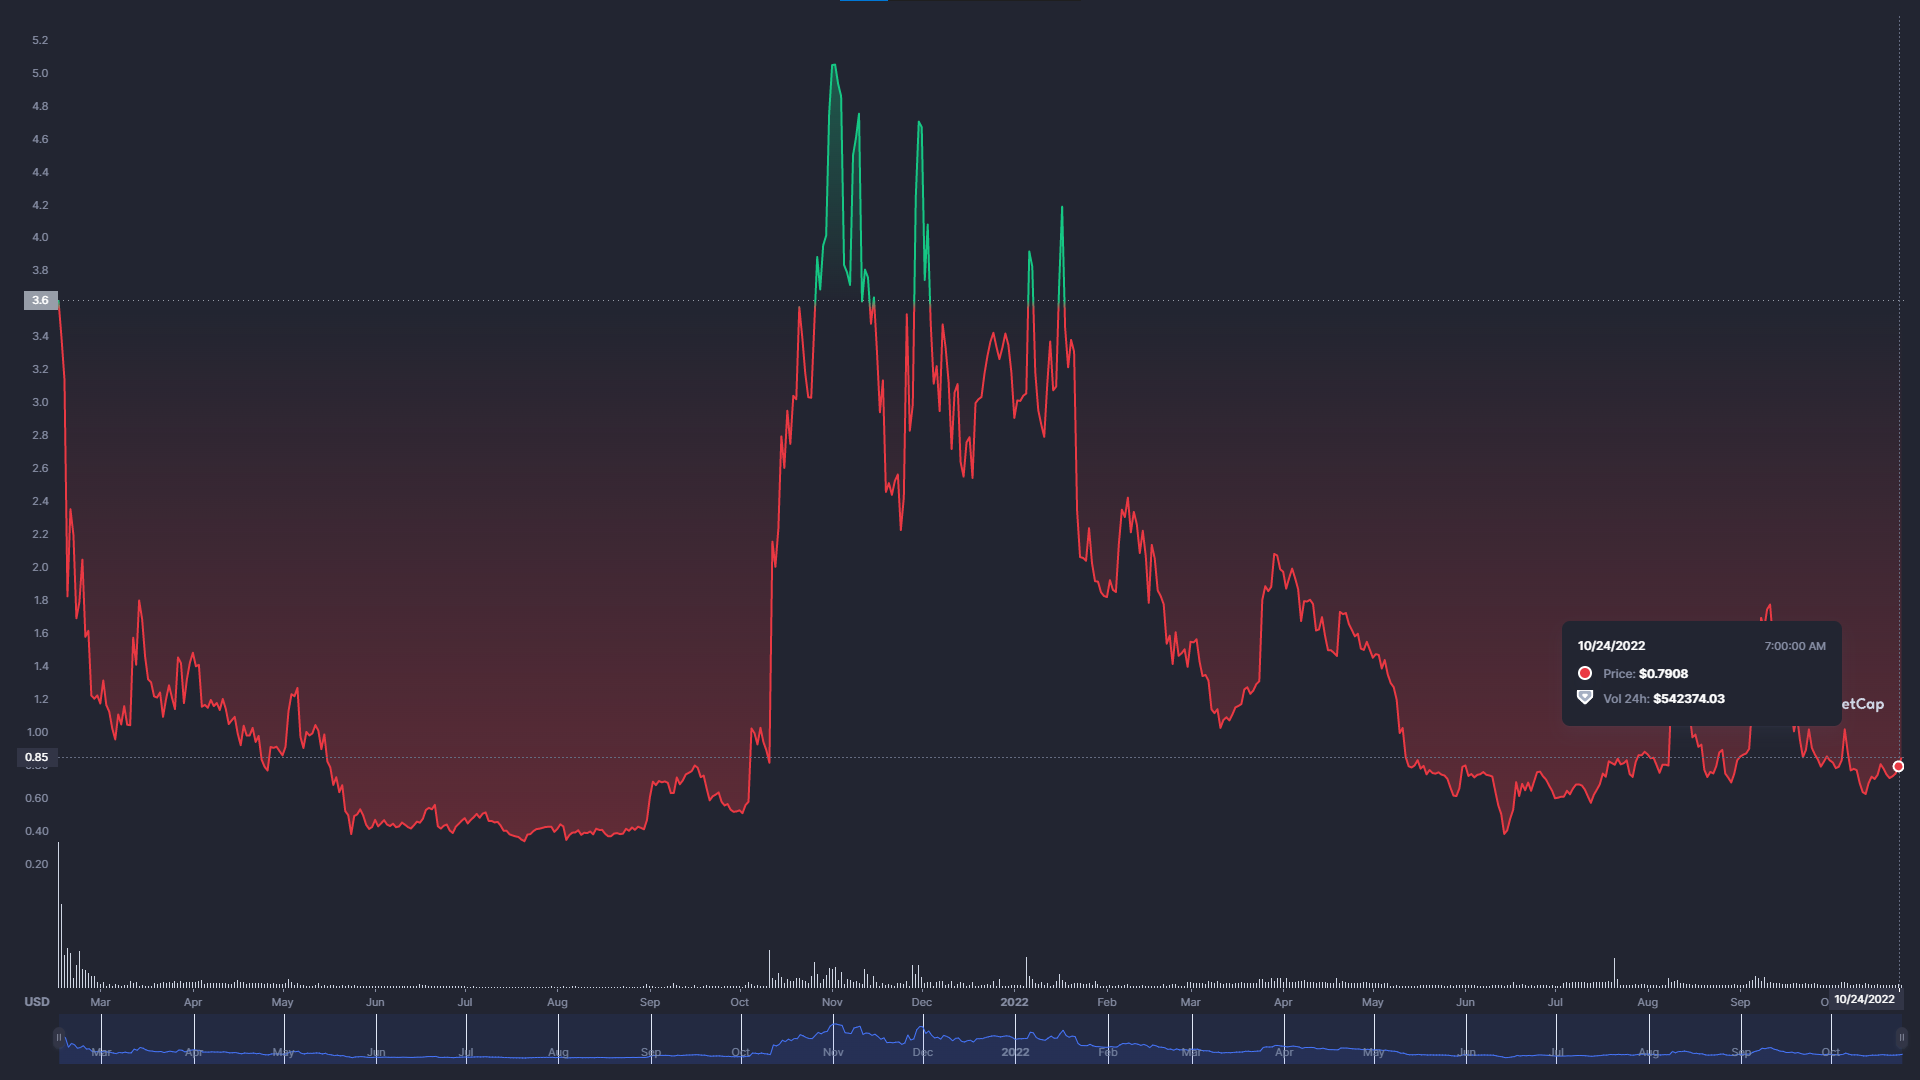1920x1080 pixels.
Task: Click the 7:00:00 AM time in the tooltip
Action: pos(1794,646)
